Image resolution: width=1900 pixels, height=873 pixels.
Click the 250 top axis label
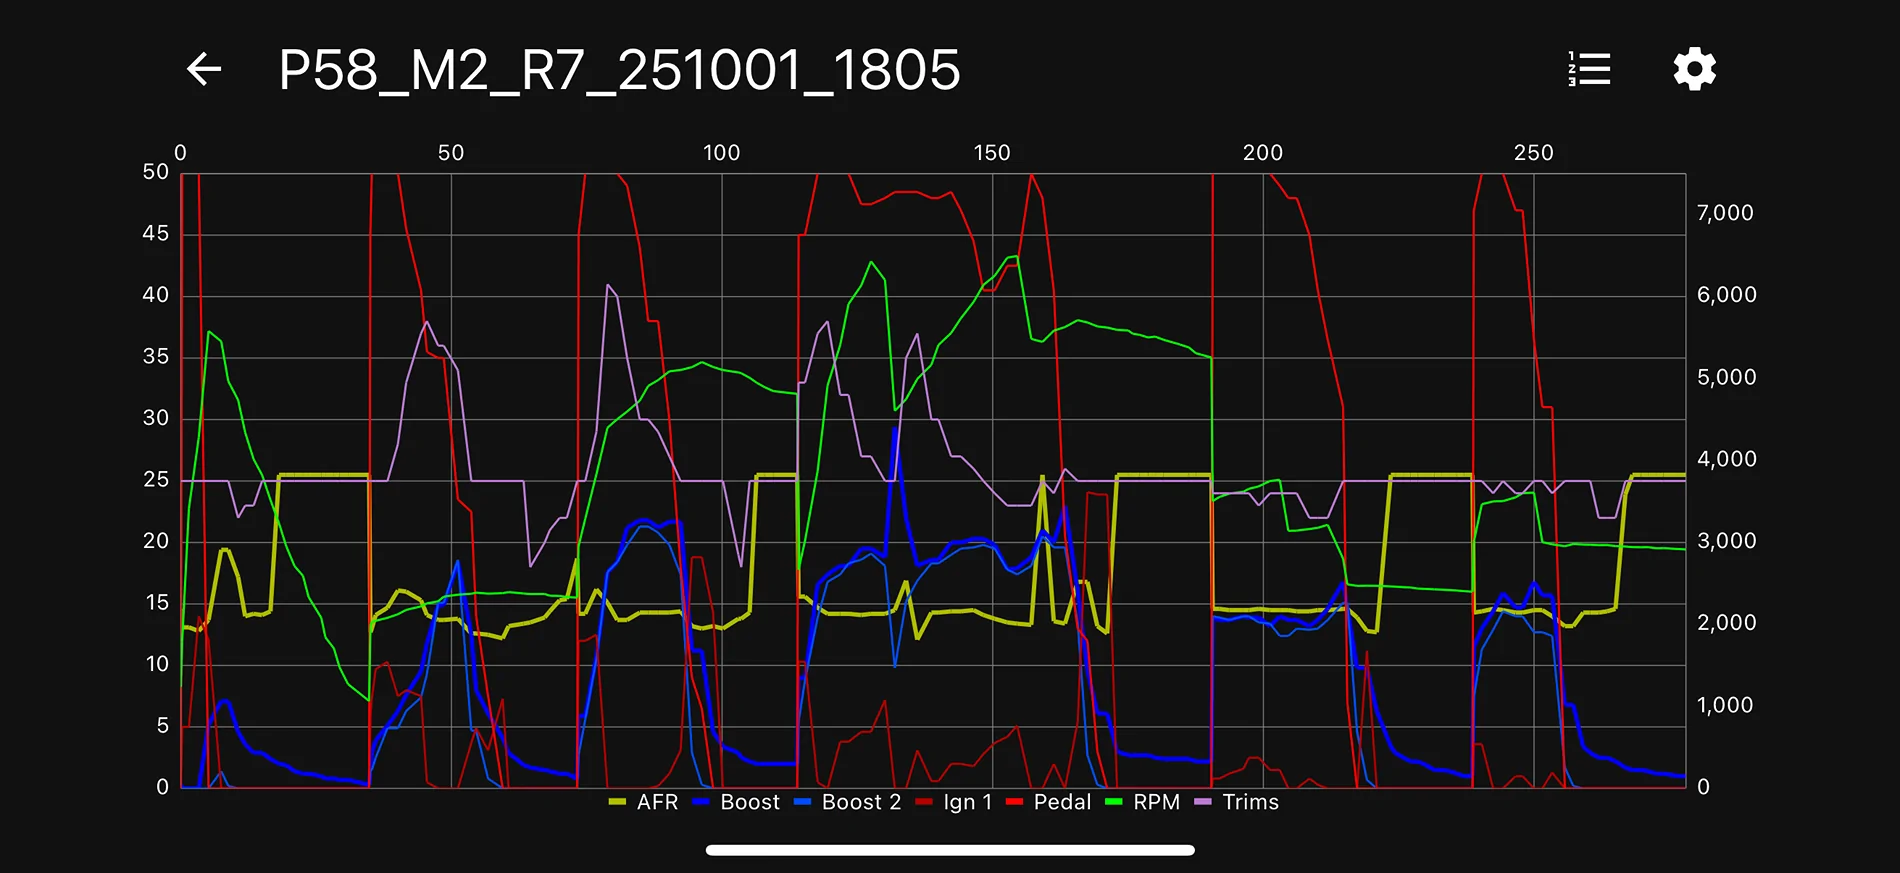[x=1534, y=153]
